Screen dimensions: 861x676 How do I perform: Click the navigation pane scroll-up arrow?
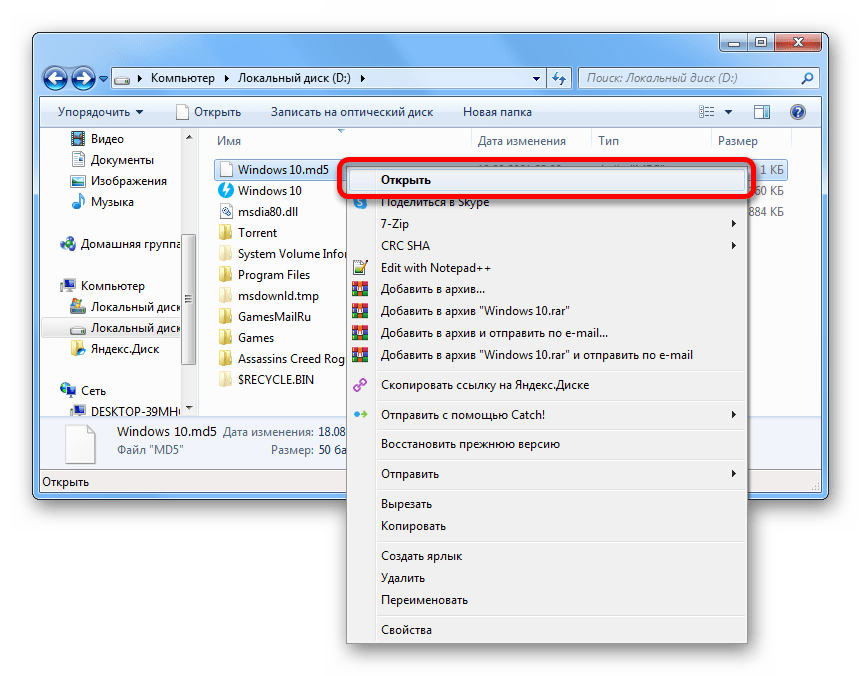coord(189,137)
